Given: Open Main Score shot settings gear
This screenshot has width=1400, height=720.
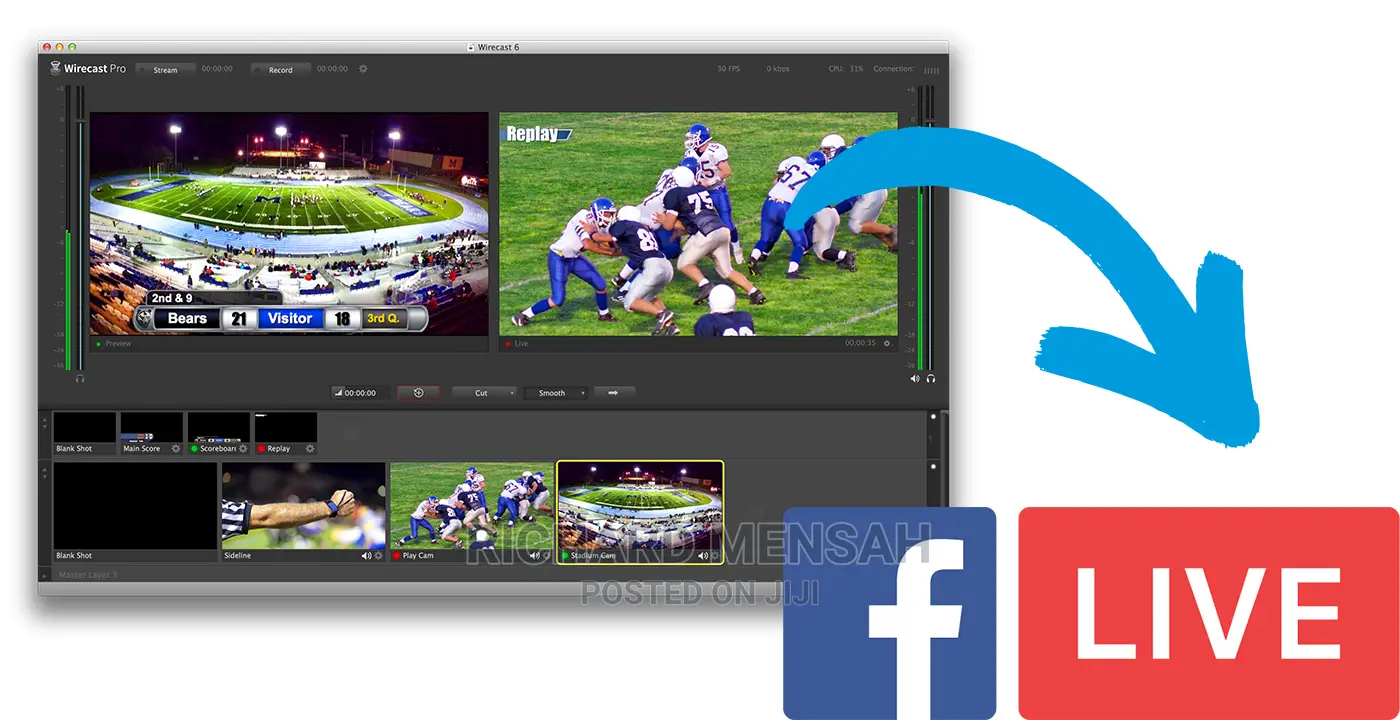Looking at the screenshot, I should tap(176, 449).
